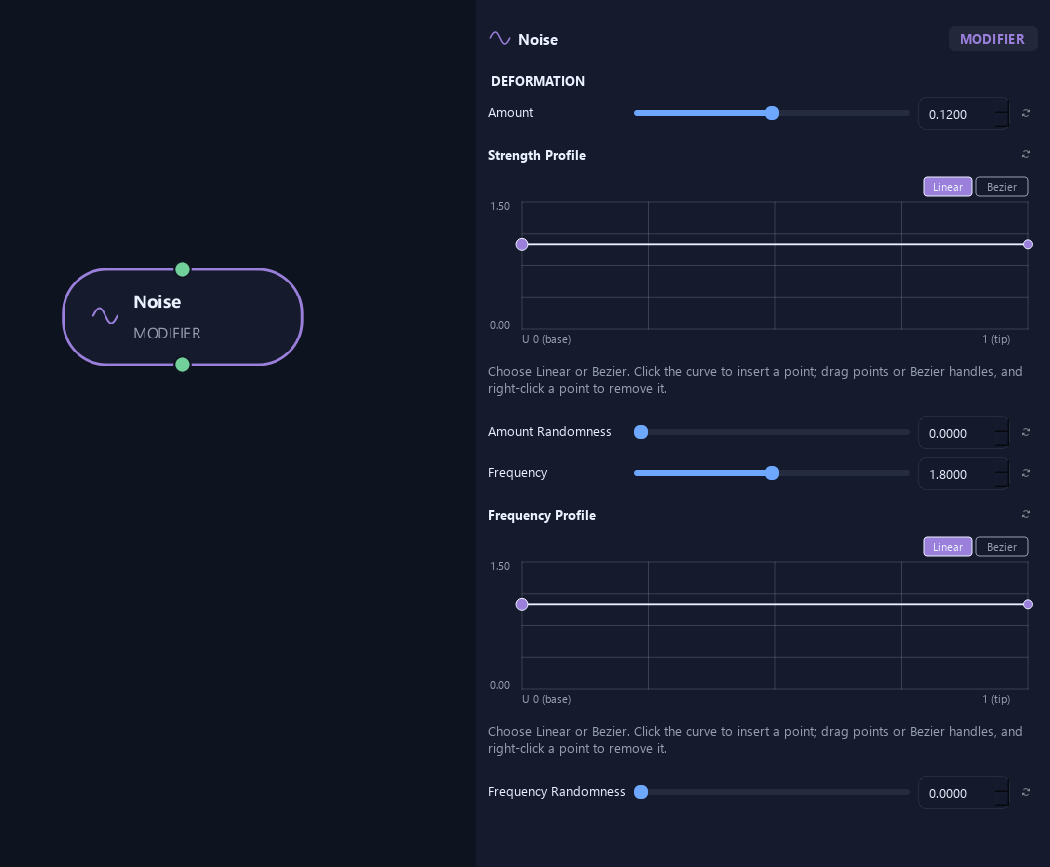The image size is (1050, 867).
Task: Click the Frequency Randomness slider handle
Action: (641, 793)
